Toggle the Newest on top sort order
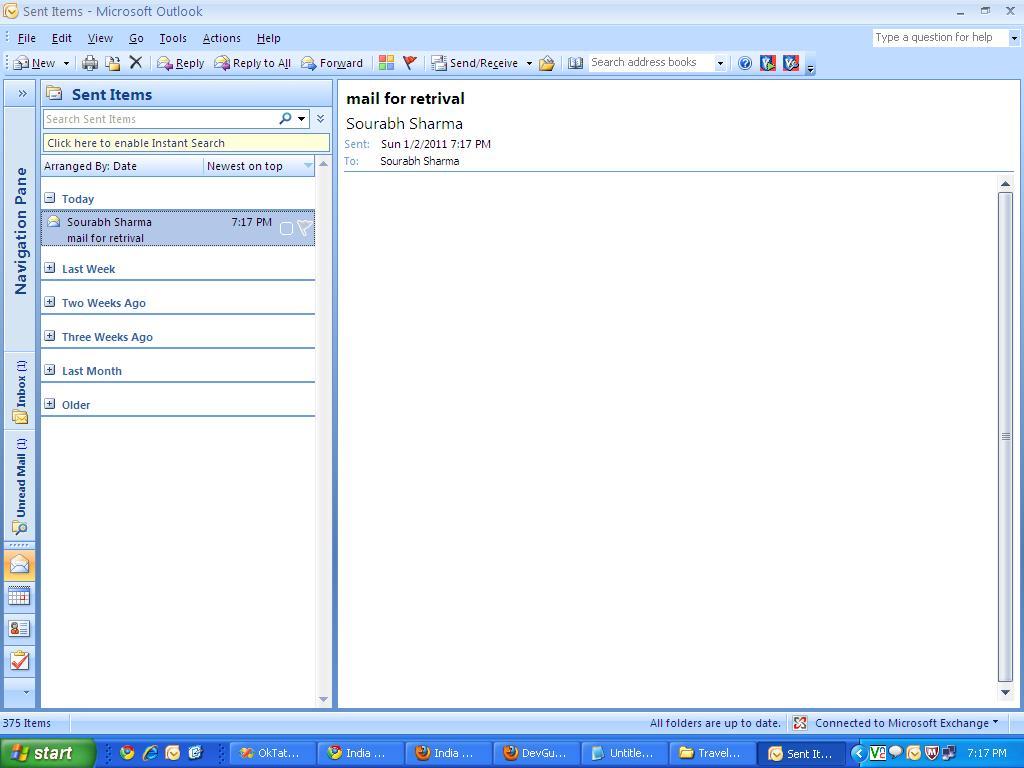The height and width of the screenshot is (768, 1024). tap(259, 166)
